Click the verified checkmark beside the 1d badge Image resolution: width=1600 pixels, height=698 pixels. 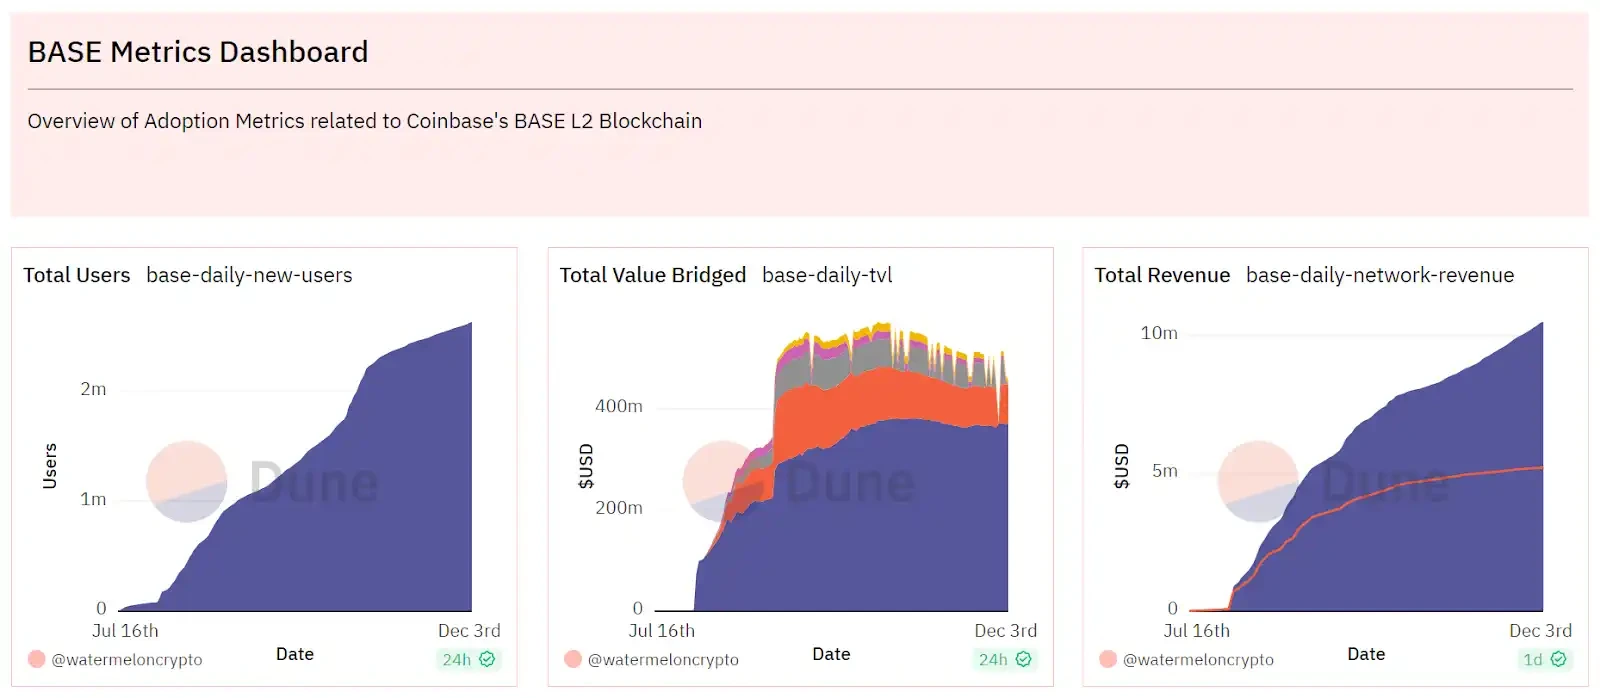[x=1557, y=659]
